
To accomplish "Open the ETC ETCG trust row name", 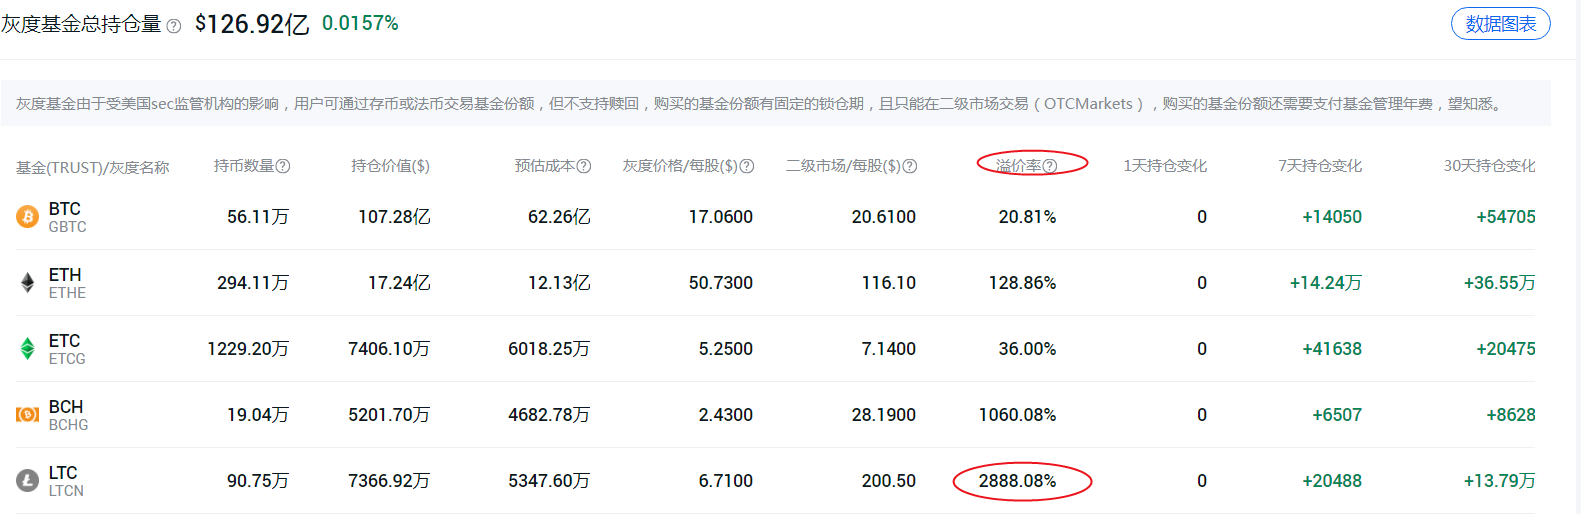I will (67, 349).
